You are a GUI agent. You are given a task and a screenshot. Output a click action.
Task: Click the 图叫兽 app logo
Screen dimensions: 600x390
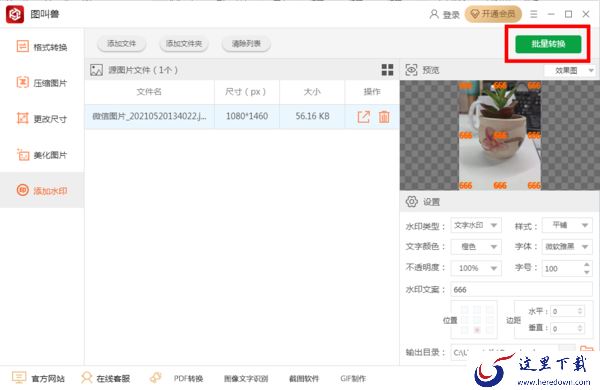15,14
